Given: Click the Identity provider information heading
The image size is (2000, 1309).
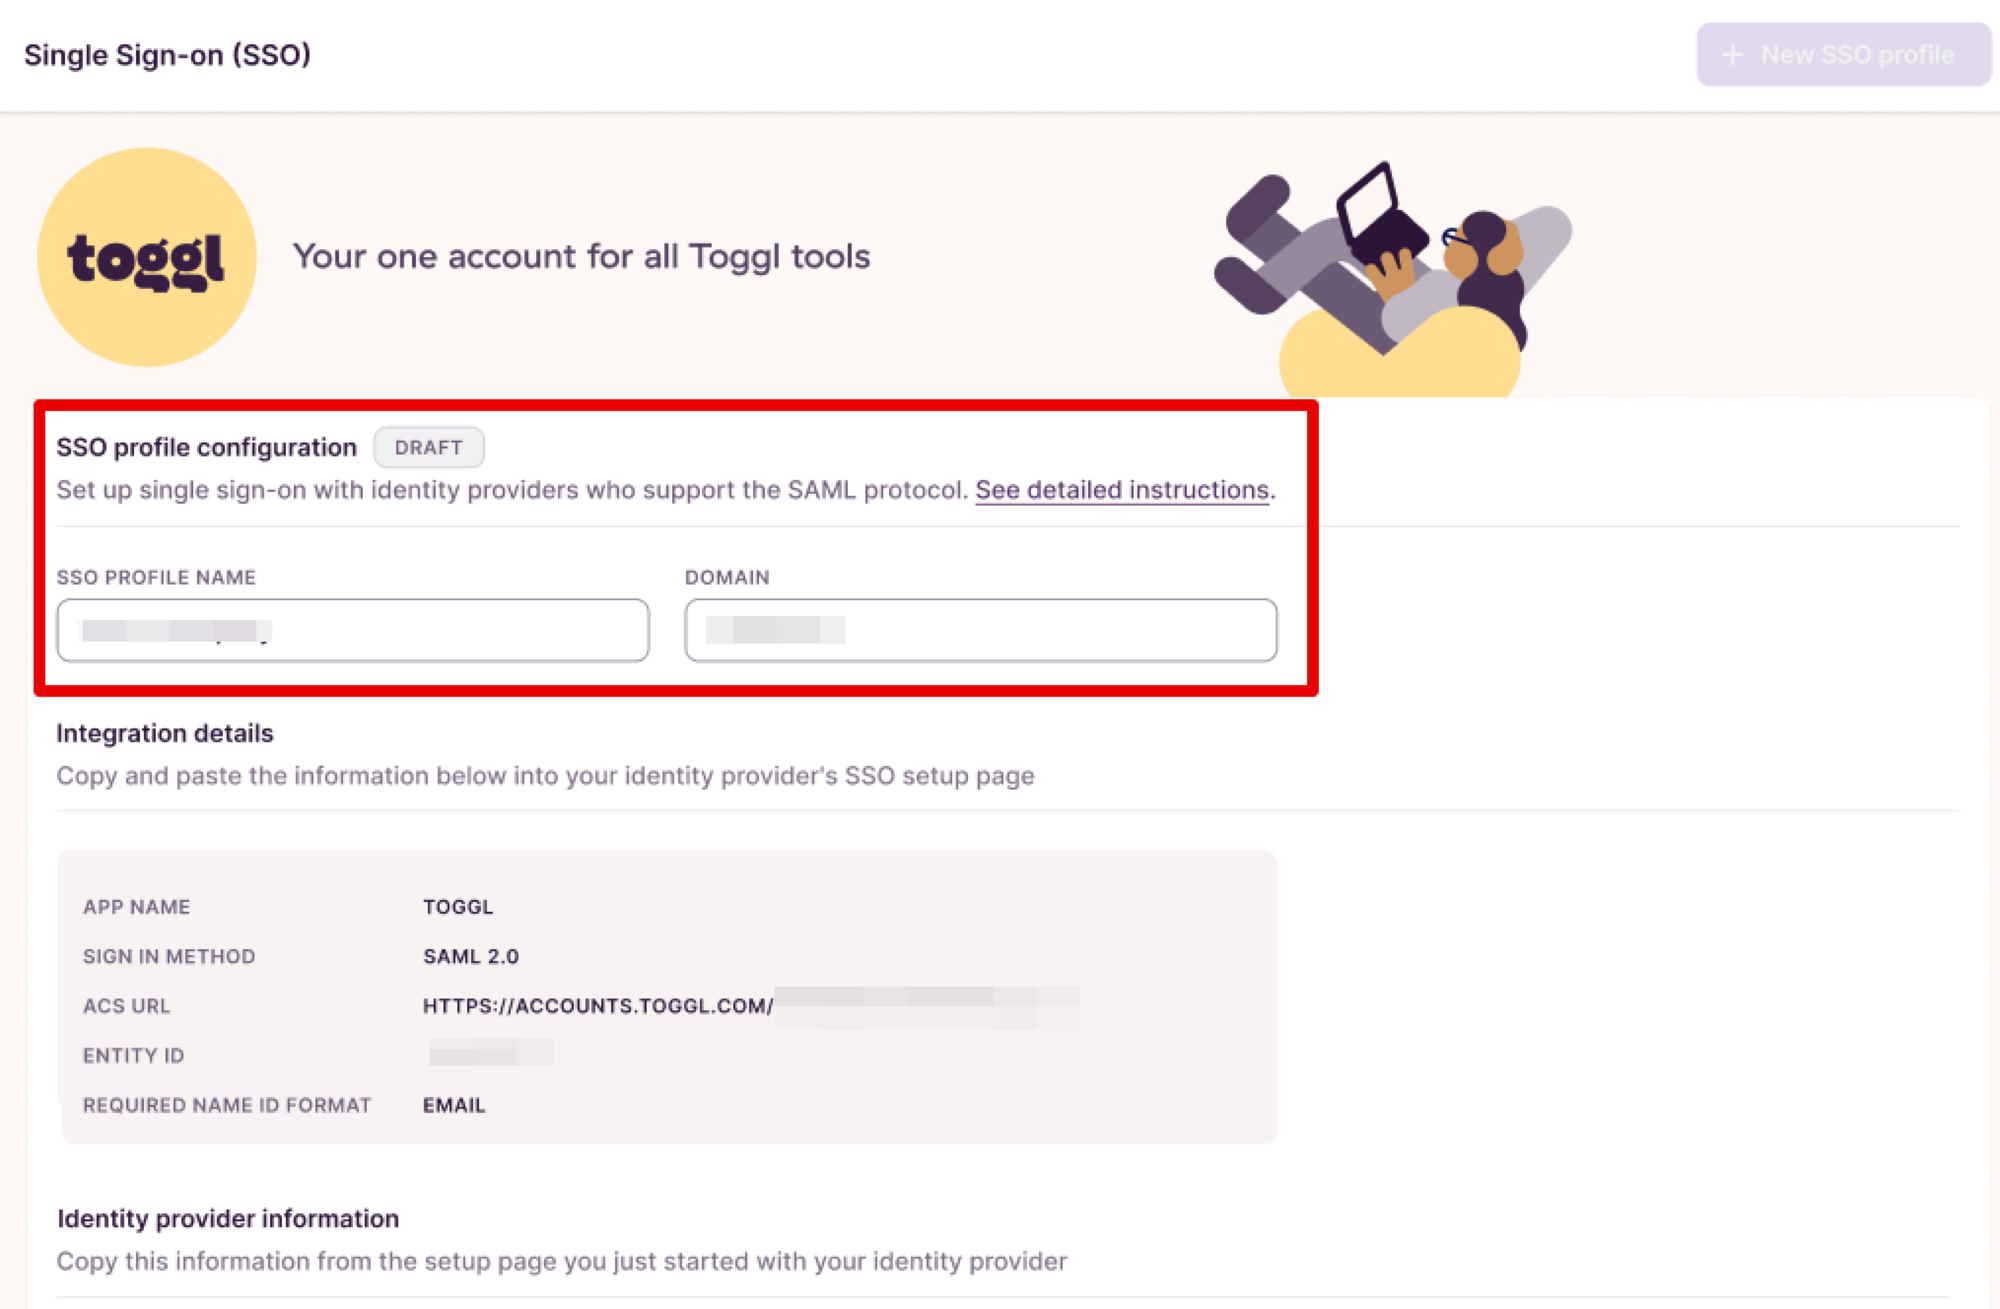Looking at the screenshot, I should [228, 1218].
